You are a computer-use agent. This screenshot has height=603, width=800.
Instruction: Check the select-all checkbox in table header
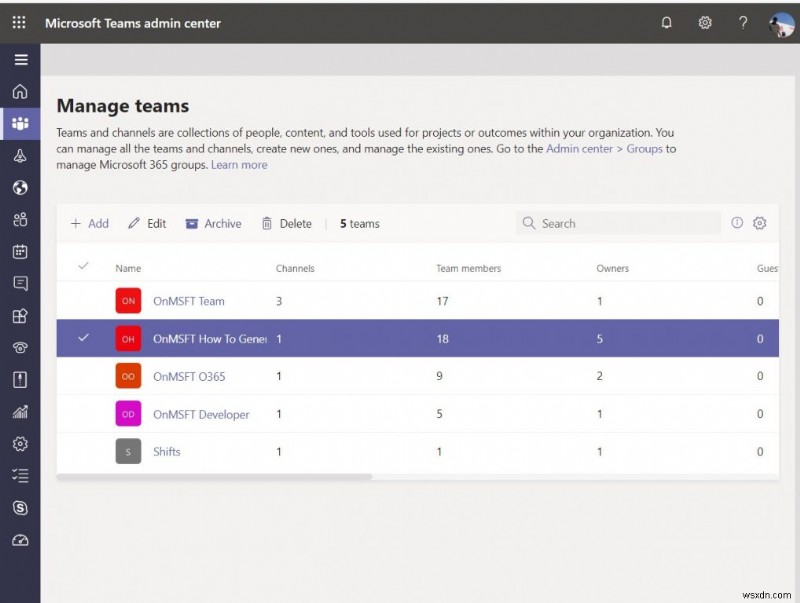[x=85, y=268]
